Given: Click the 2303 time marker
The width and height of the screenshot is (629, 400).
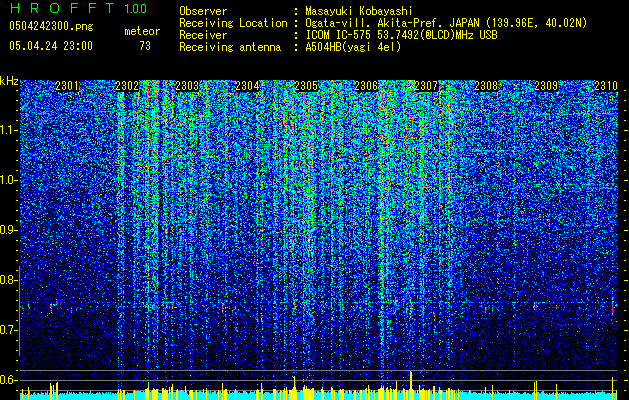Looking at the screenshot, I should tap(187, 86).
